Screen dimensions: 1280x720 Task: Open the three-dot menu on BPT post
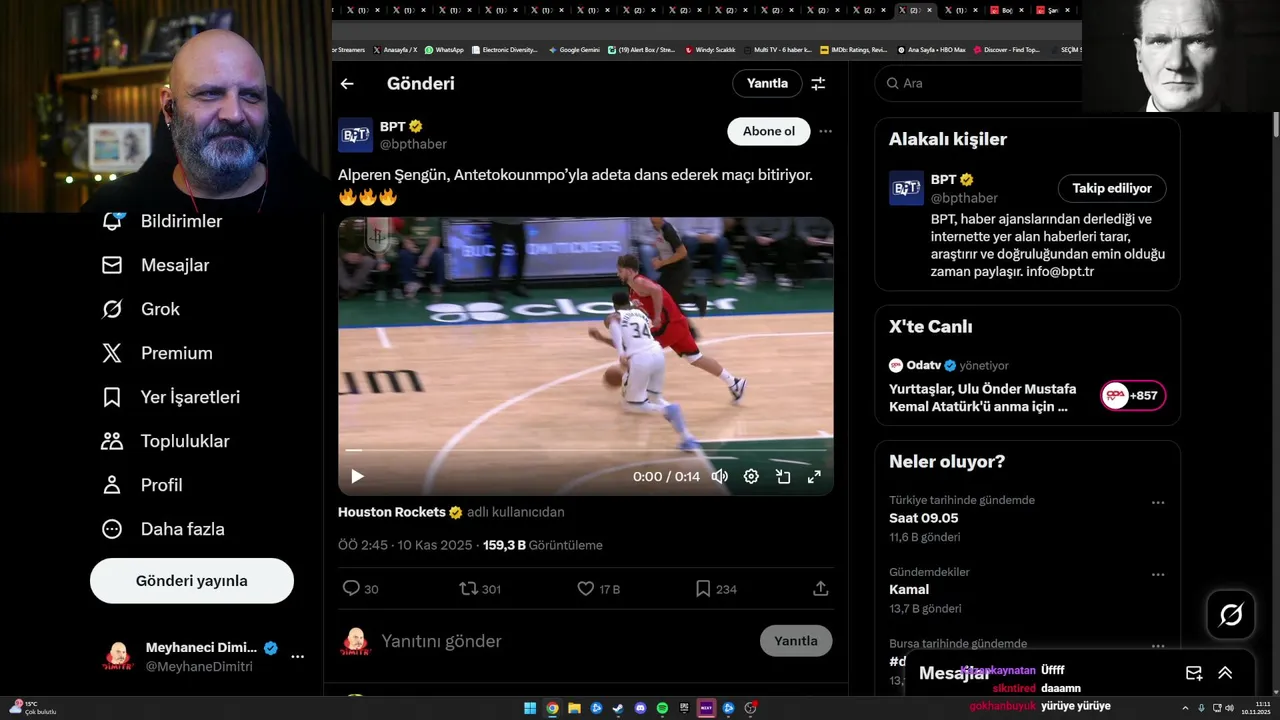825,131
